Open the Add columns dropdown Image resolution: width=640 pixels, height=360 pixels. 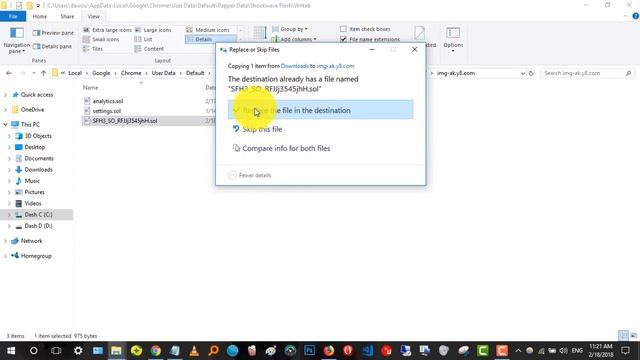tap(294, 39)
